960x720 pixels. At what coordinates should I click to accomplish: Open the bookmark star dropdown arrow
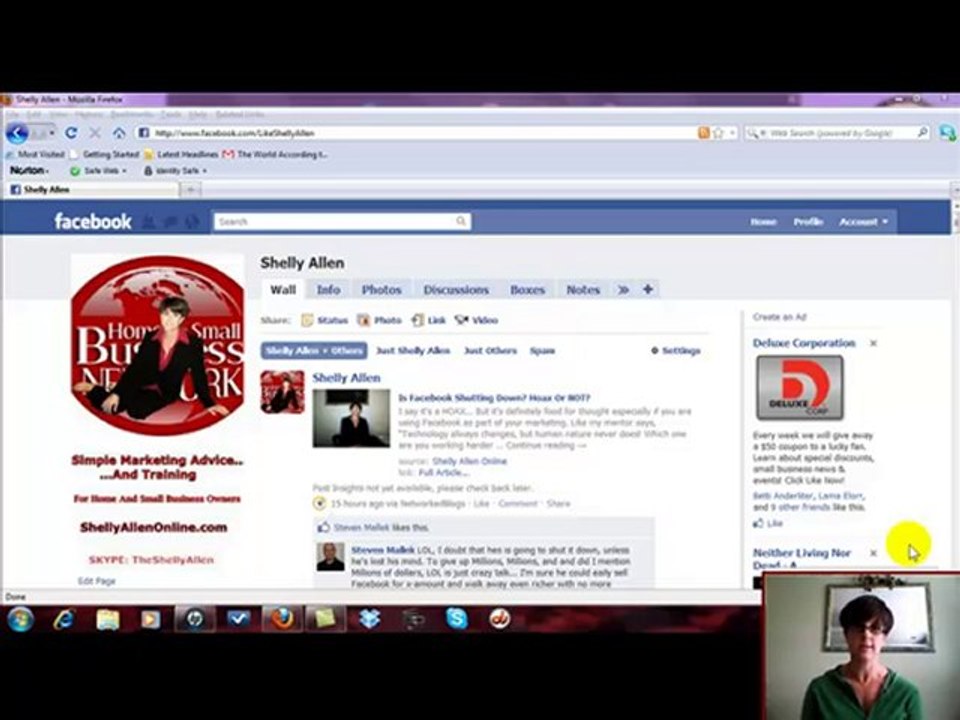732,133
